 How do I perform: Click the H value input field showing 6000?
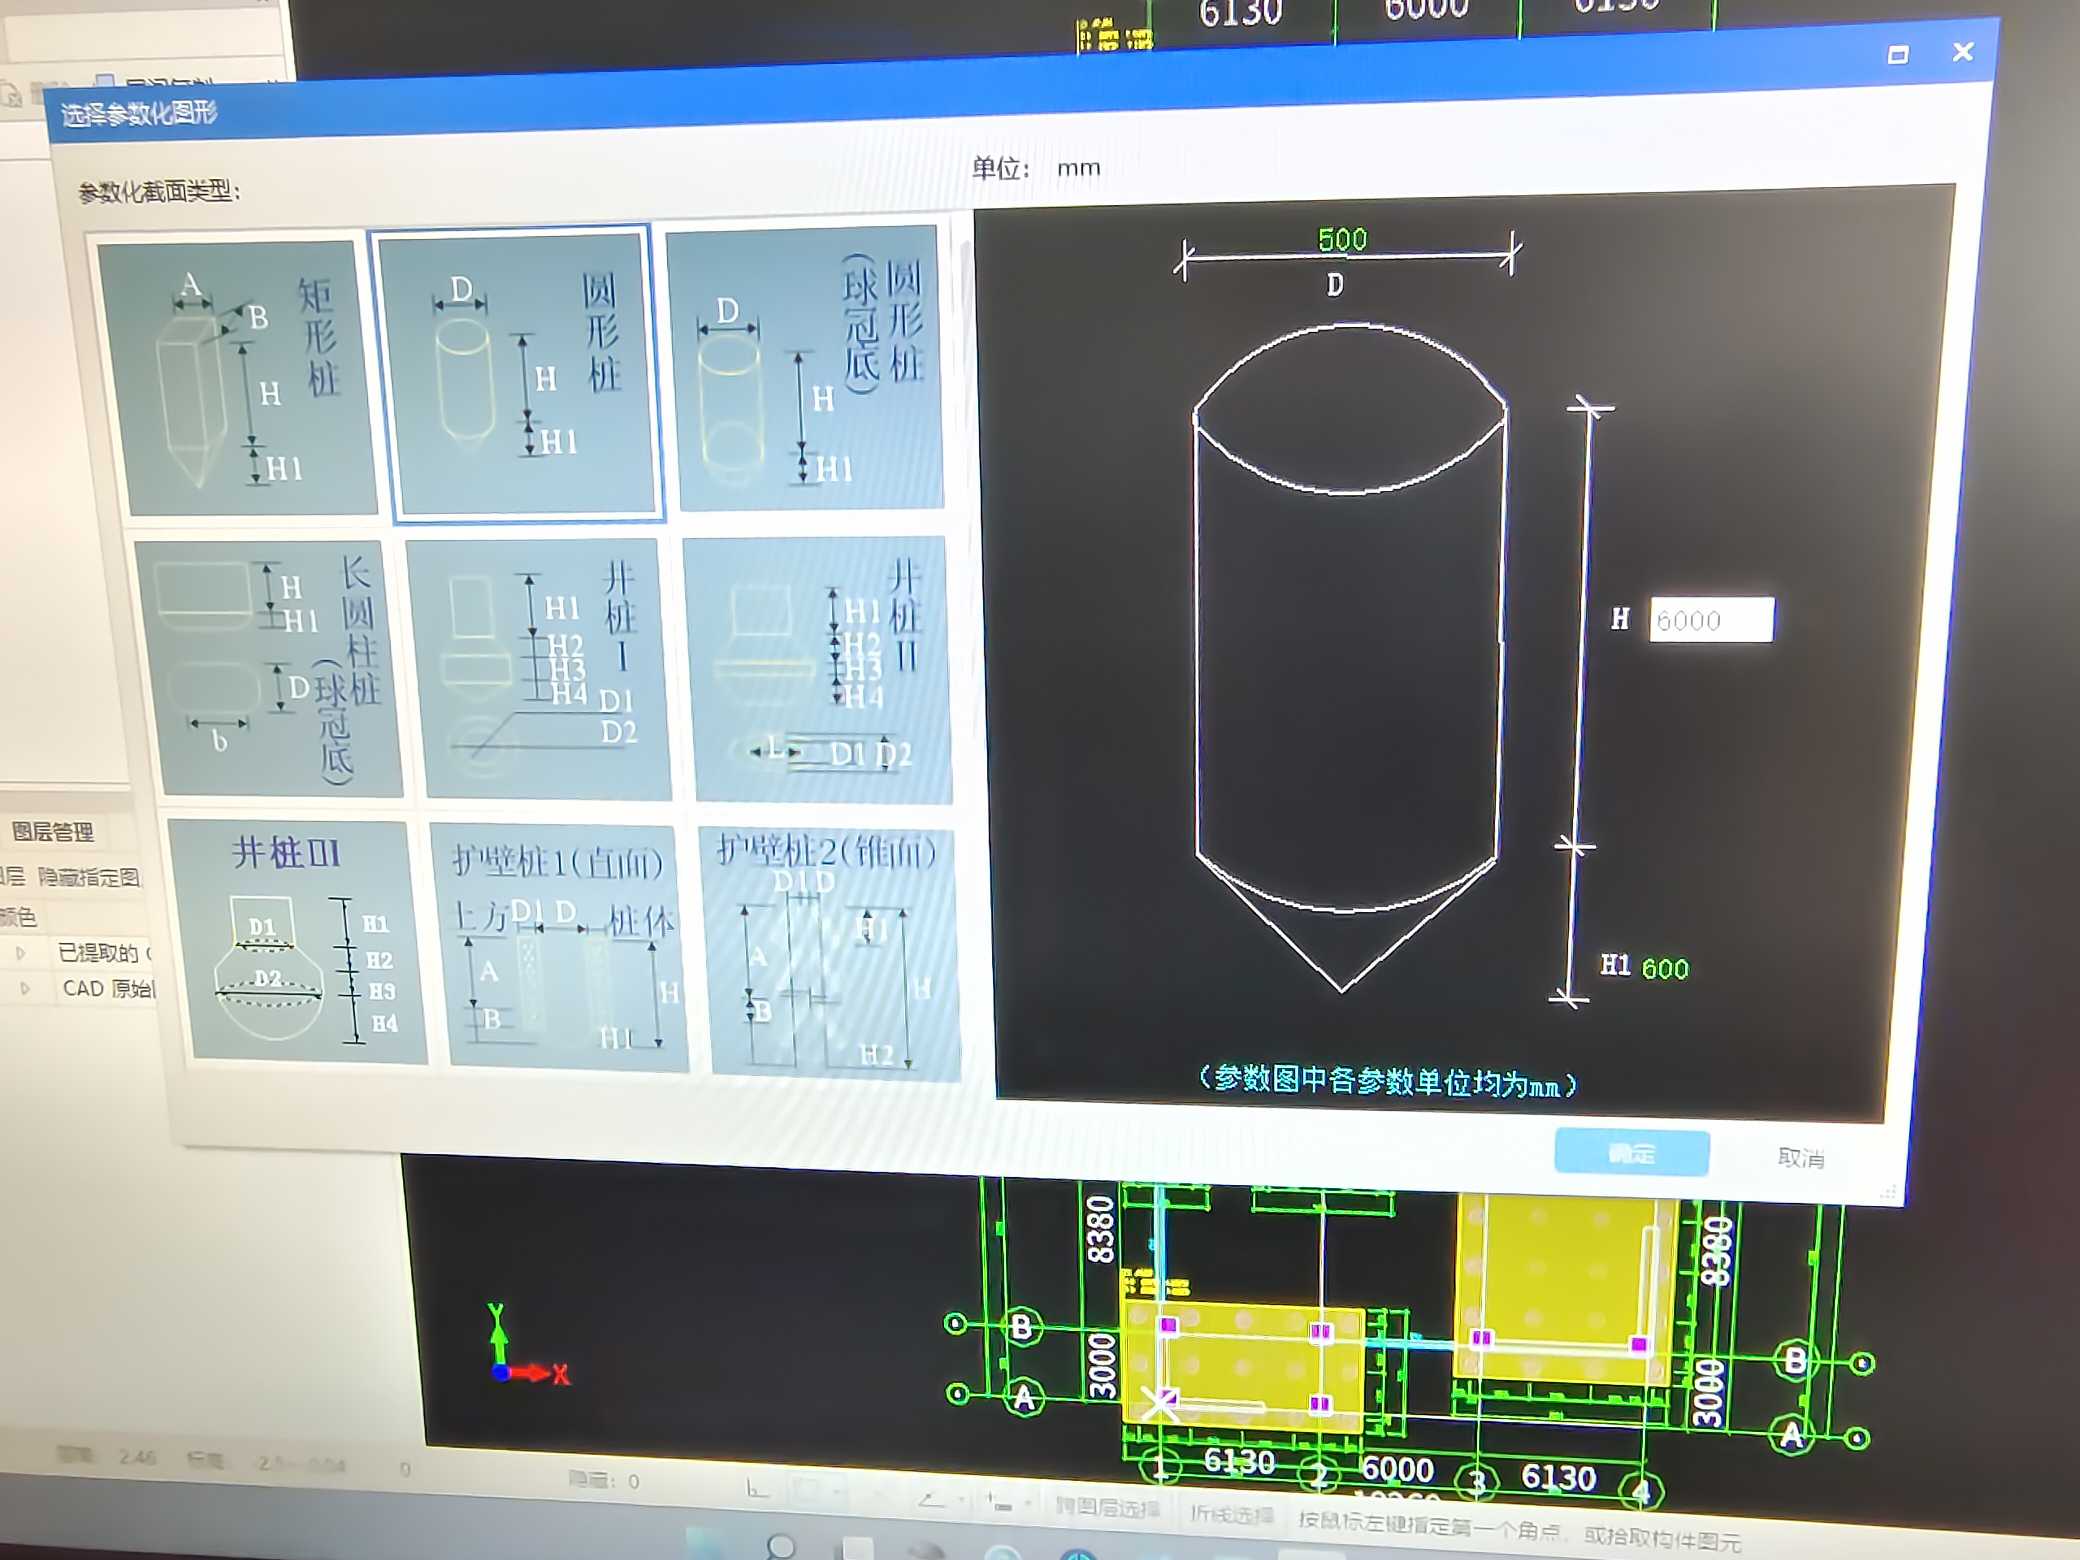(x=1711, y=620)
